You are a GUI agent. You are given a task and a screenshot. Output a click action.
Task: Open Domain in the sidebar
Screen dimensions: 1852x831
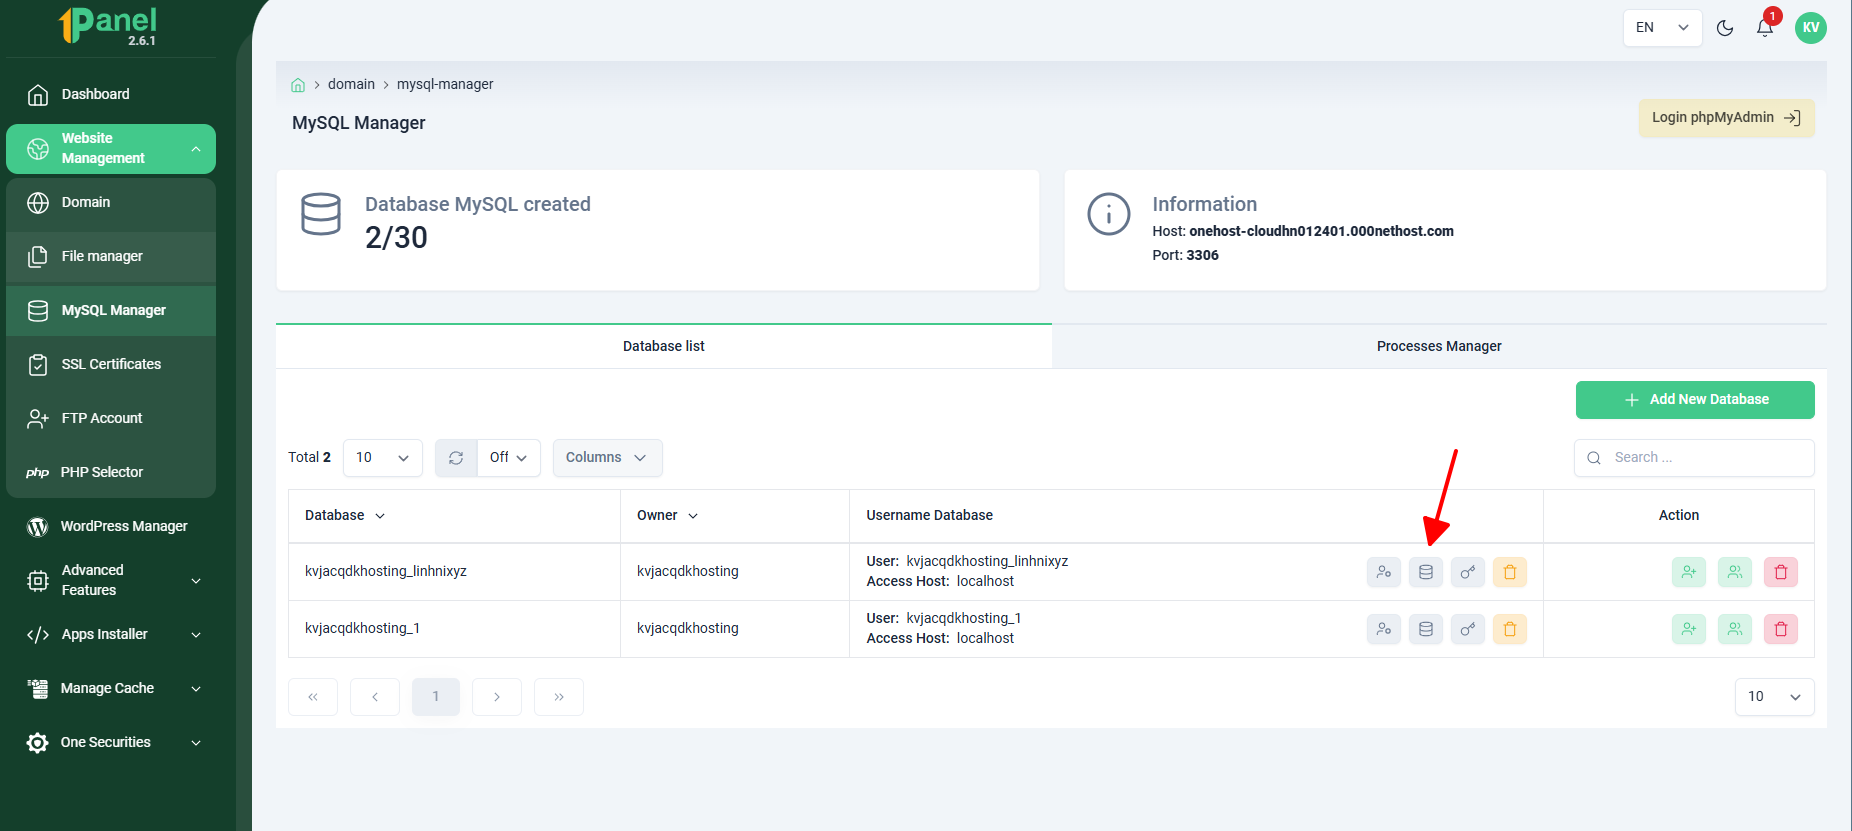[x=111, y=203]
